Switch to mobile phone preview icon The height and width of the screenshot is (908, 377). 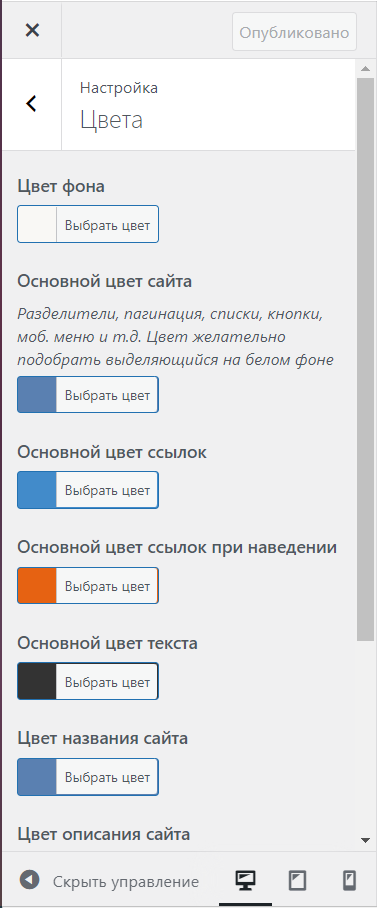[349, 881]
